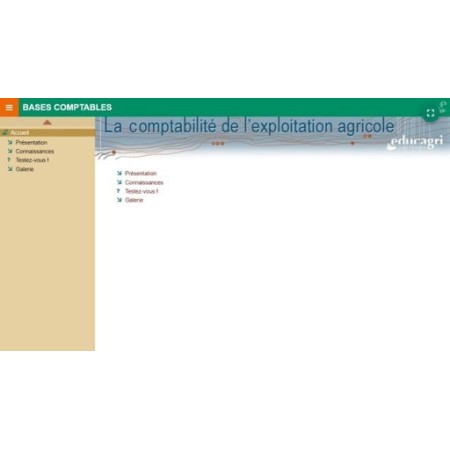The width and height of the screenshot is (450, 450).
Task: Click the BASES COMPTABLES title
Action: tap(67, 107)
